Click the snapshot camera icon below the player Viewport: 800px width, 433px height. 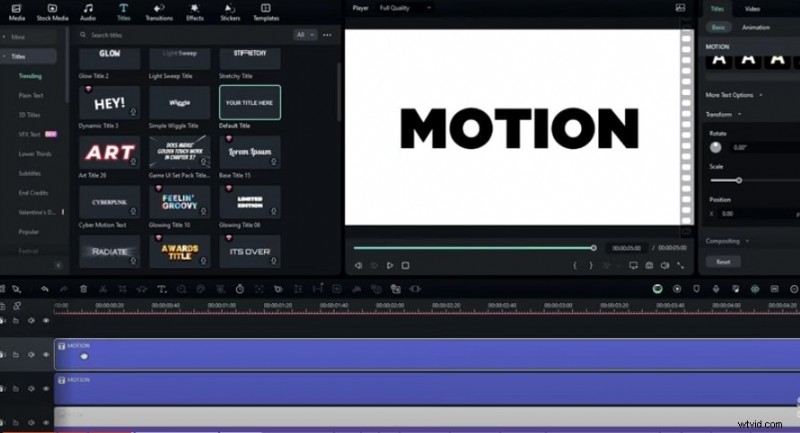[649, 265]
